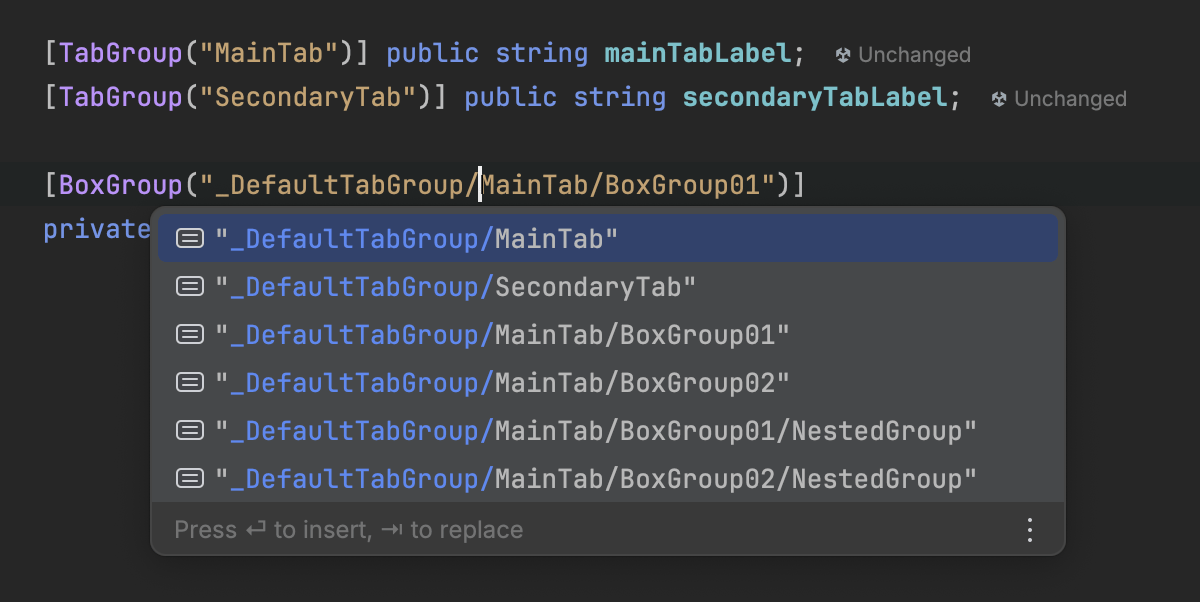This screenshot has width=1200, height=602.
Task: Place the cursor in the mainTabLabel field name
Action: (x=698, y=53)
